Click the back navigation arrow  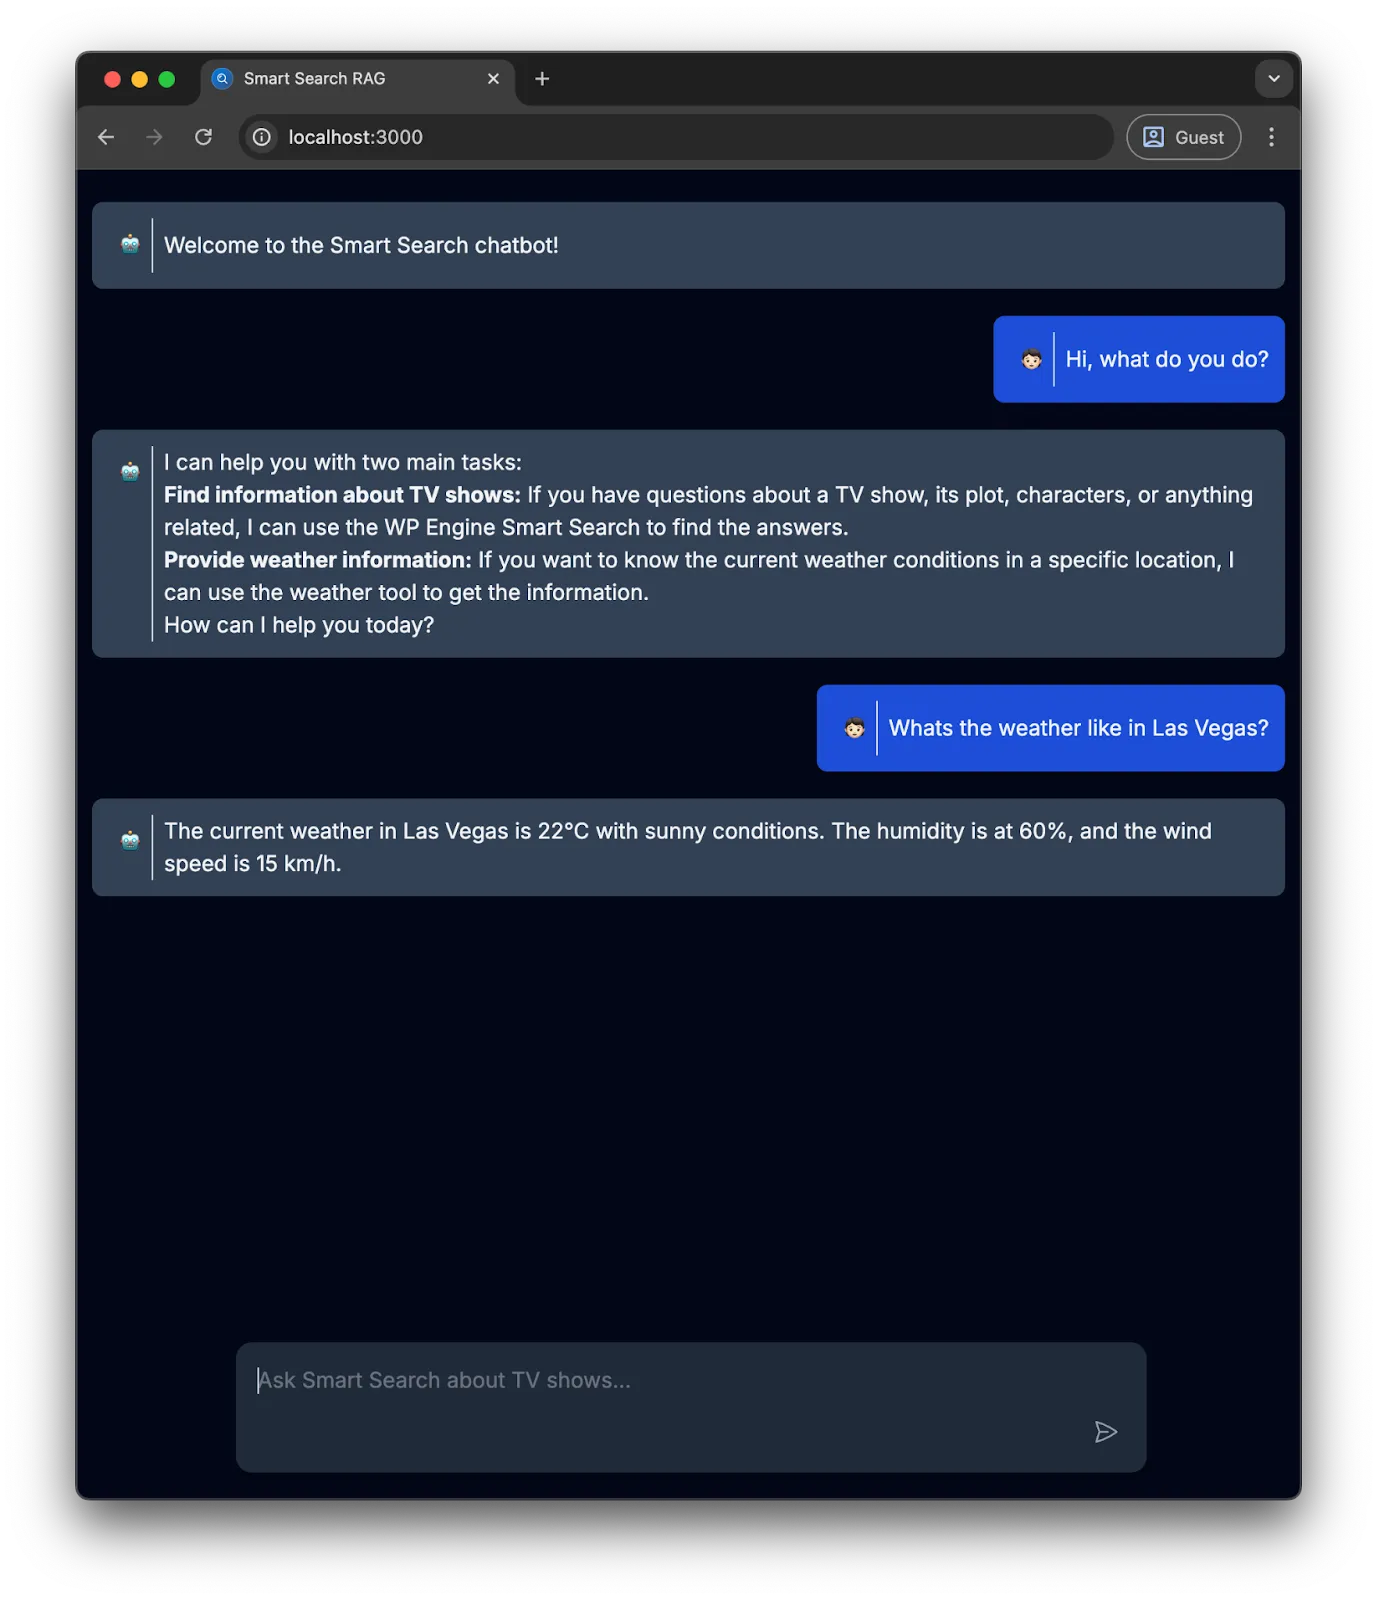[x=106, y=137]
